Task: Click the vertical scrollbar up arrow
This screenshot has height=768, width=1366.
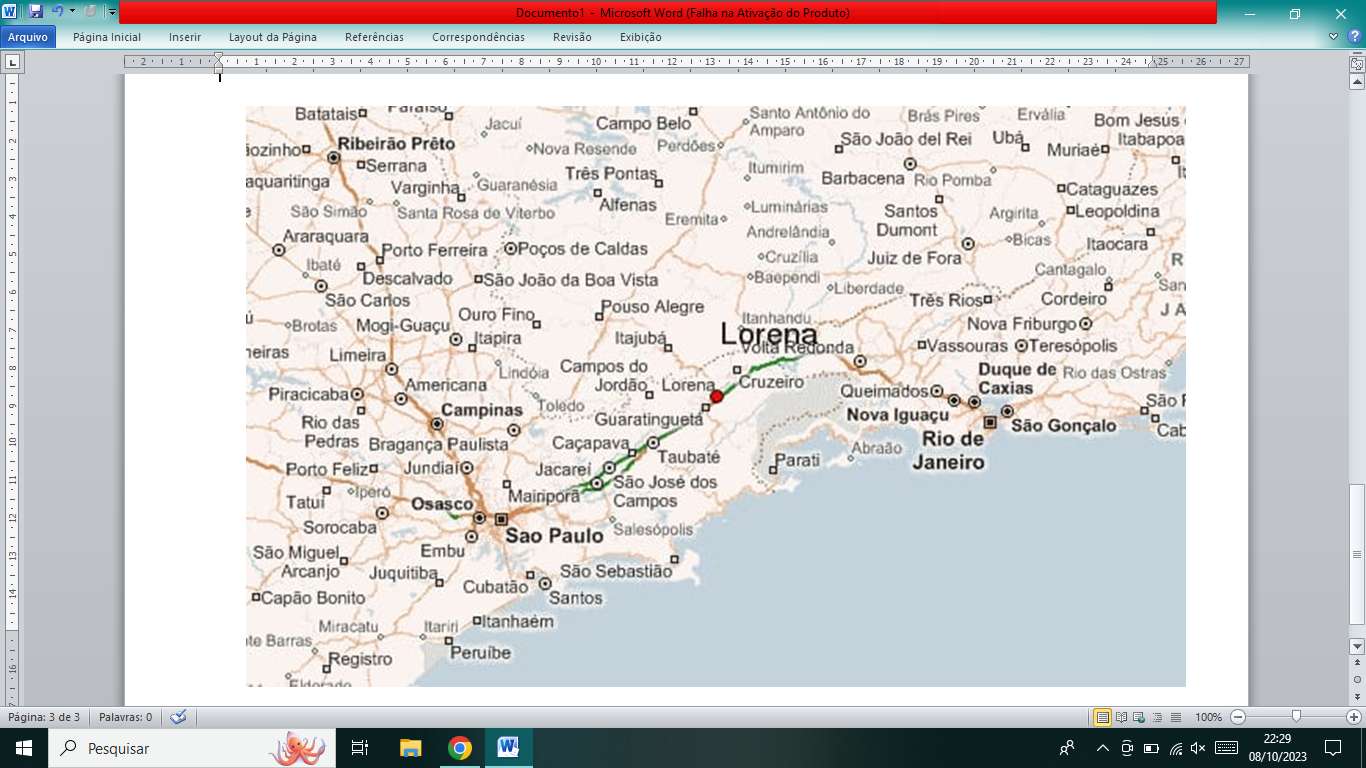Action: tap(1357, 83)
